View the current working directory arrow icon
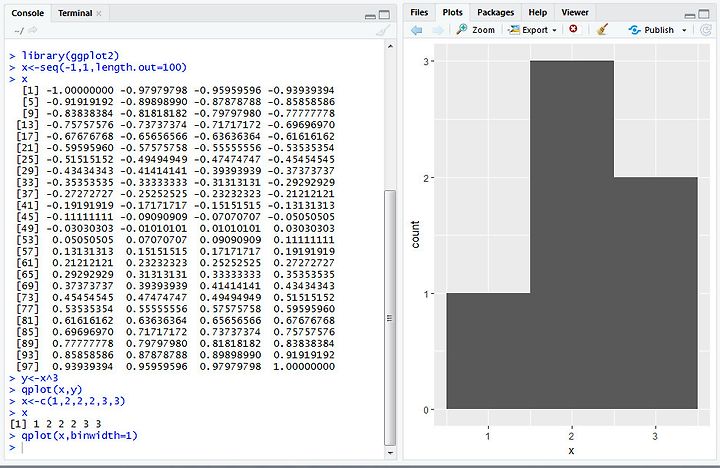720x468 pixels. 32,30
